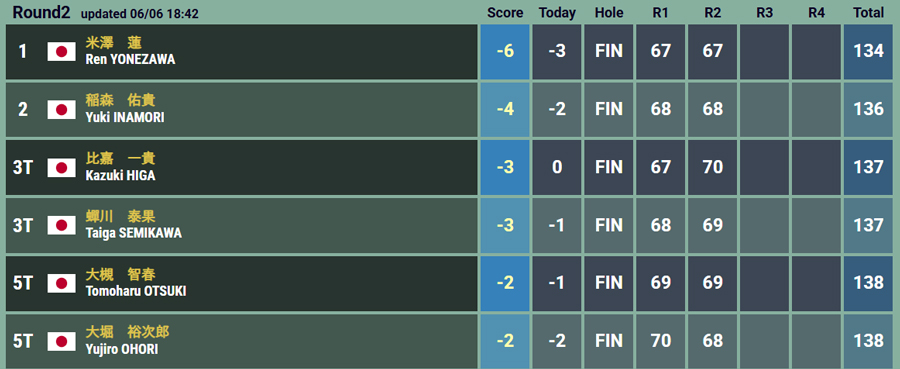Select the Today column header
Screen dimensions: 900x369
point(557,13)
